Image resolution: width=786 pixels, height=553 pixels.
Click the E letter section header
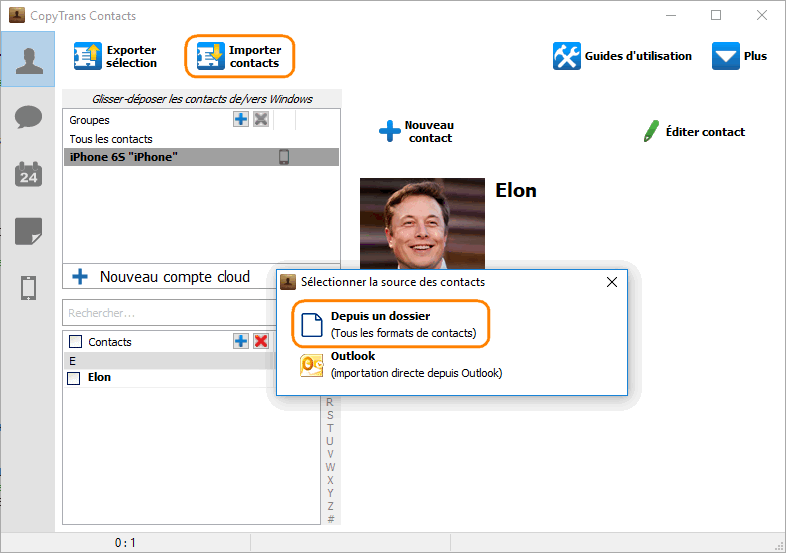pyautogui.click(x=170, y=361)
